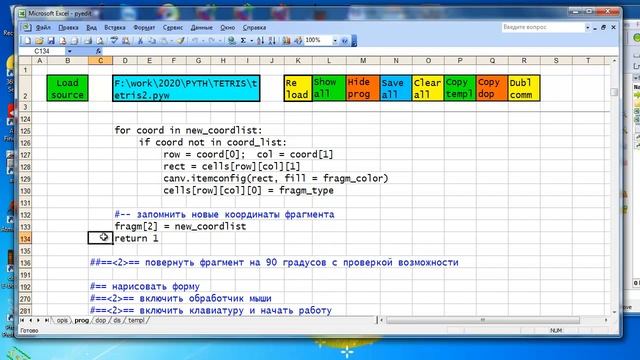Click the Redo arrow icon
This screenshot has height=360, width=640.
click(x=211, y=40)
